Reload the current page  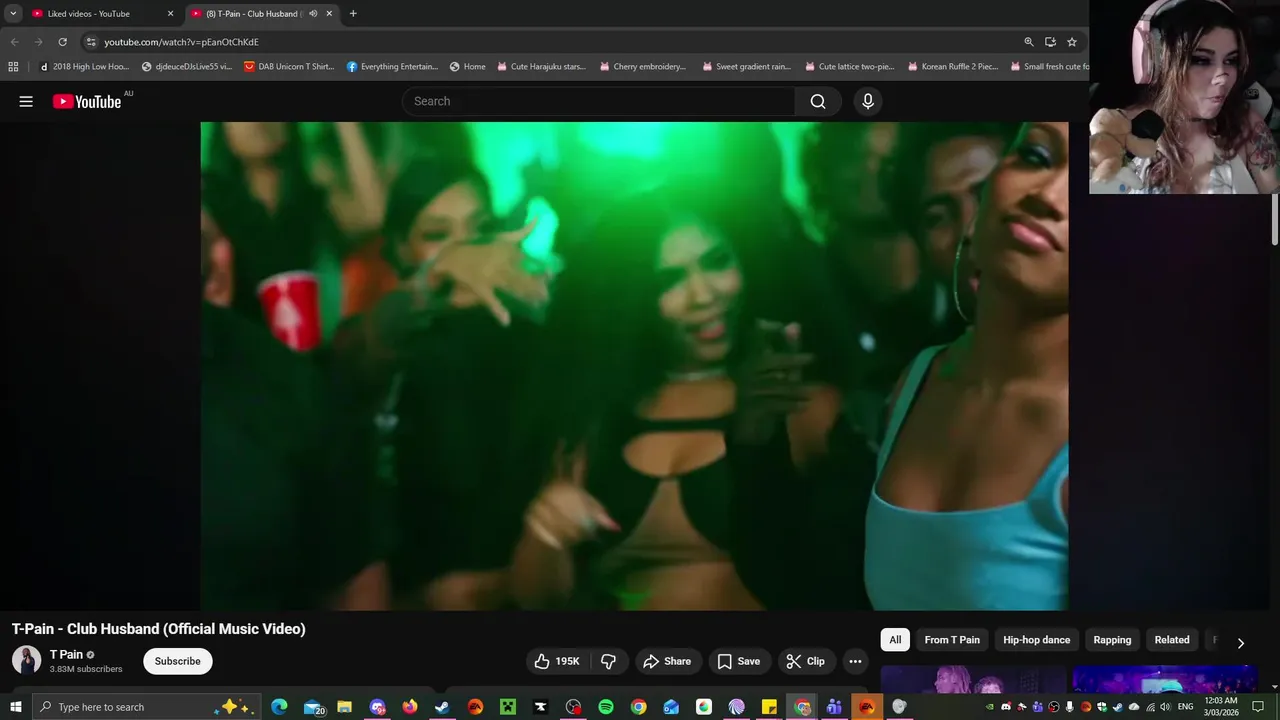62,42
